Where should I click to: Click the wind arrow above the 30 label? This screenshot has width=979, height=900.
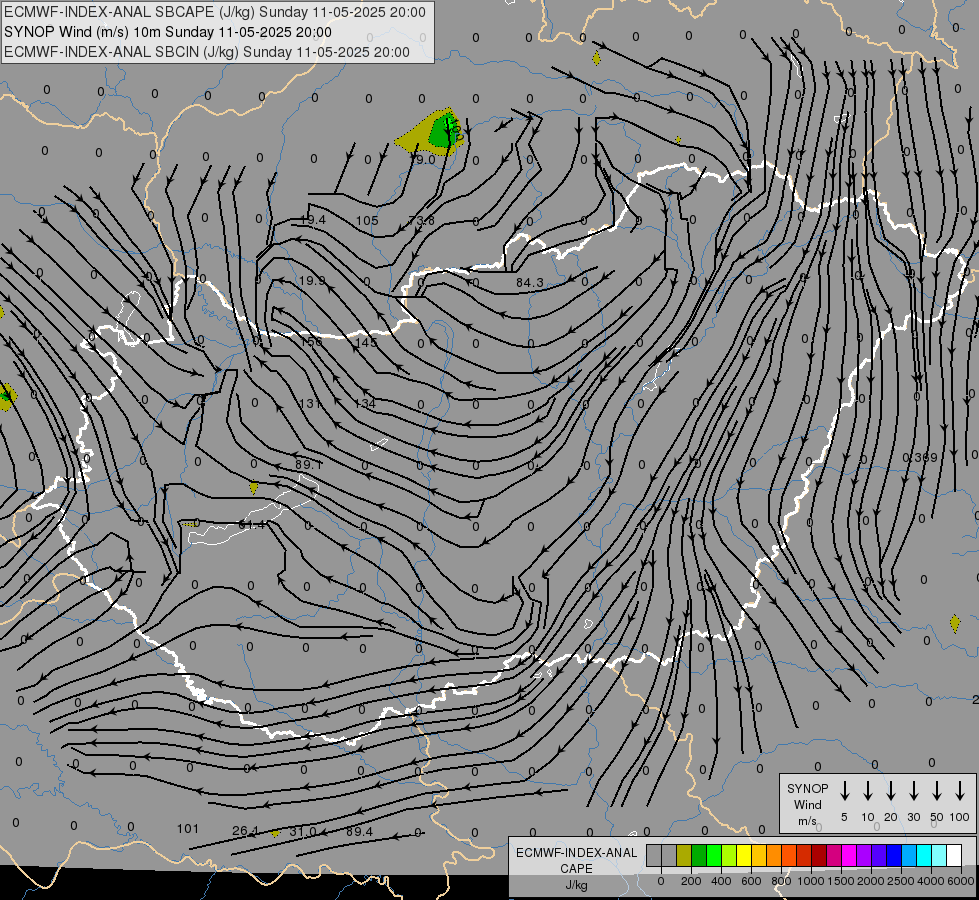pos(913,790)
